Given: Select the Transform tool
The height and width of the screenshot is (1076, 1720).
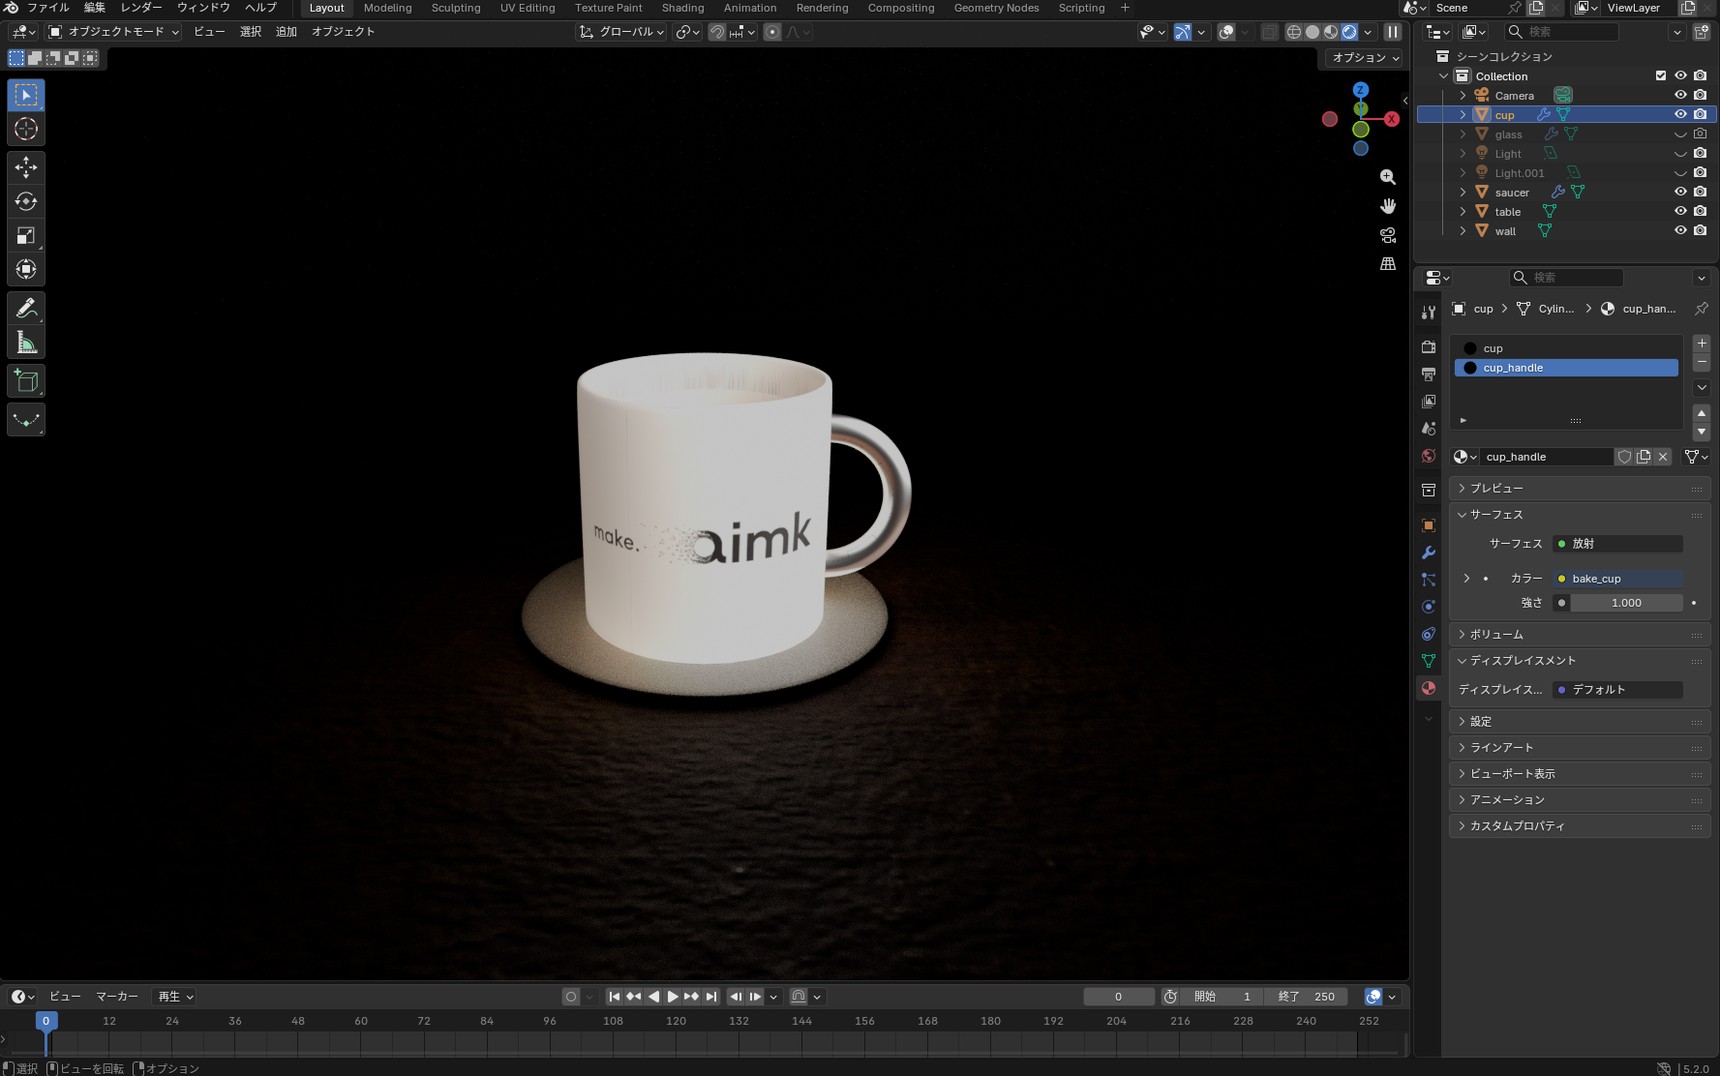Looking at the screenshot, I should (26, 269).
